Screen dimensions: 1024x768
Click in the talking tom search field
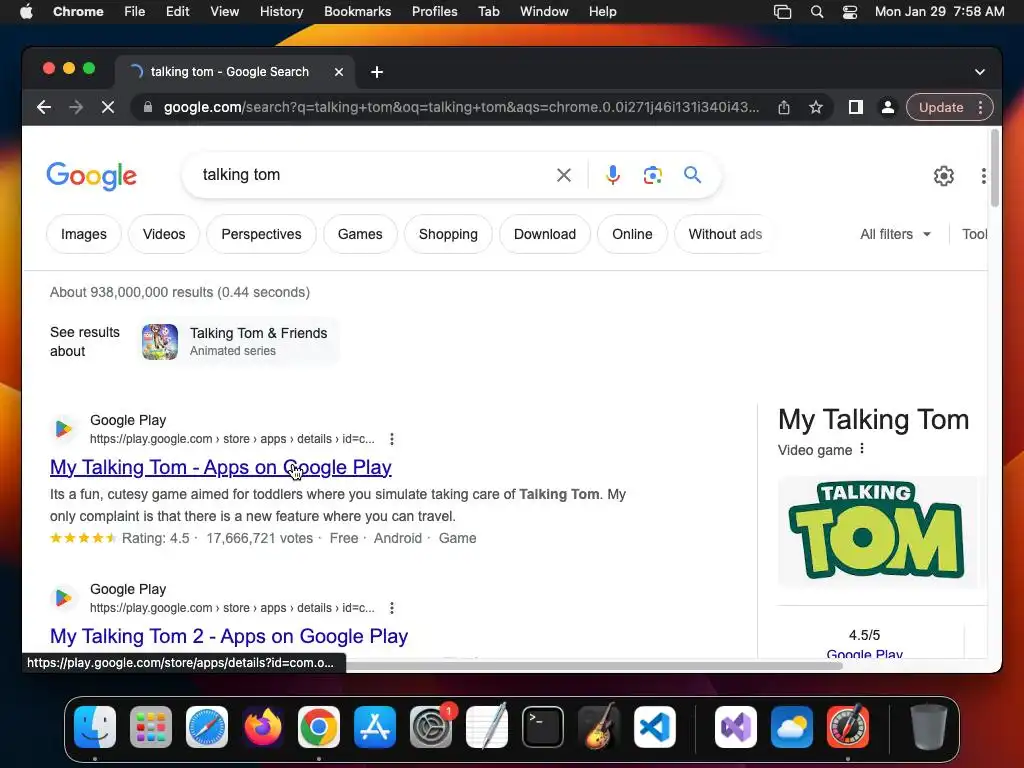[372, 175]
